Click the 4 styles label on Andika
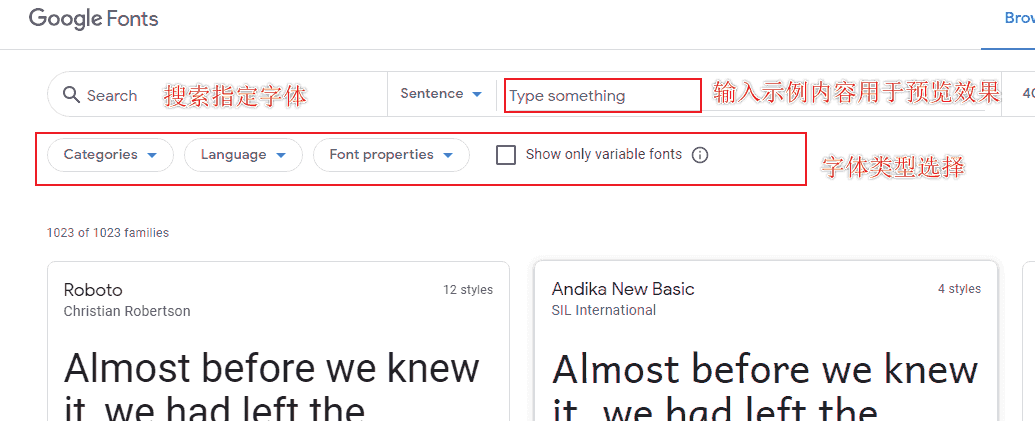 pos(959,289)
